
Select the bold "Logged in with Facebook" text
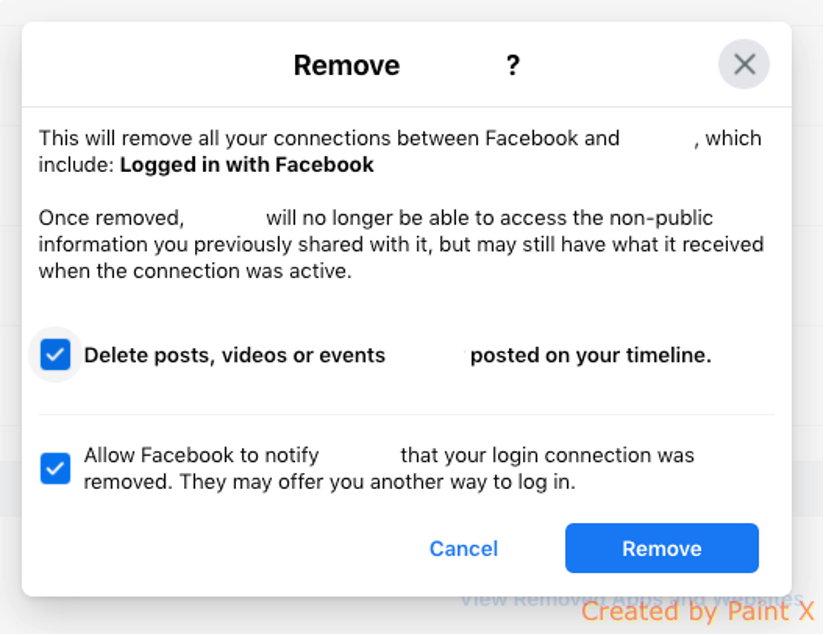[x=246, y=165]
